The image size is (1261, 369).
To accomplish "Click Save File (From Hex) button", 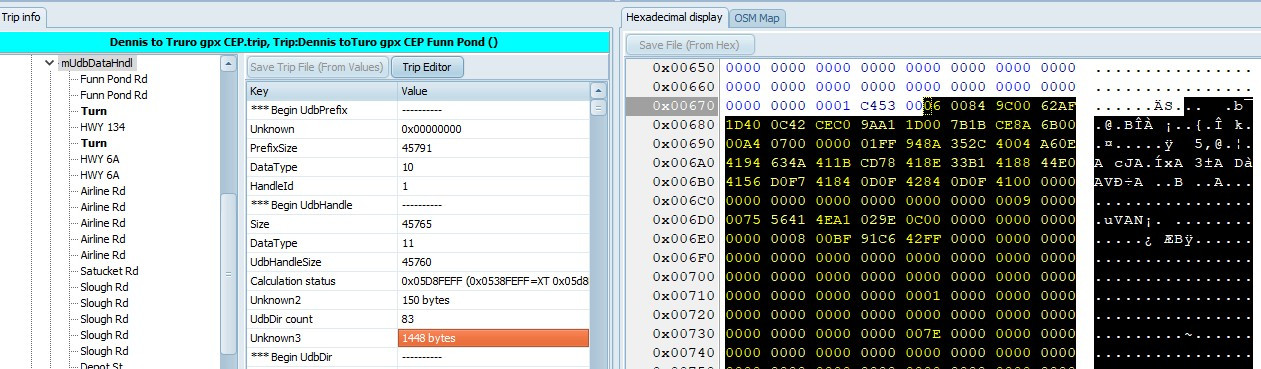I will click(x=690, y=45).
